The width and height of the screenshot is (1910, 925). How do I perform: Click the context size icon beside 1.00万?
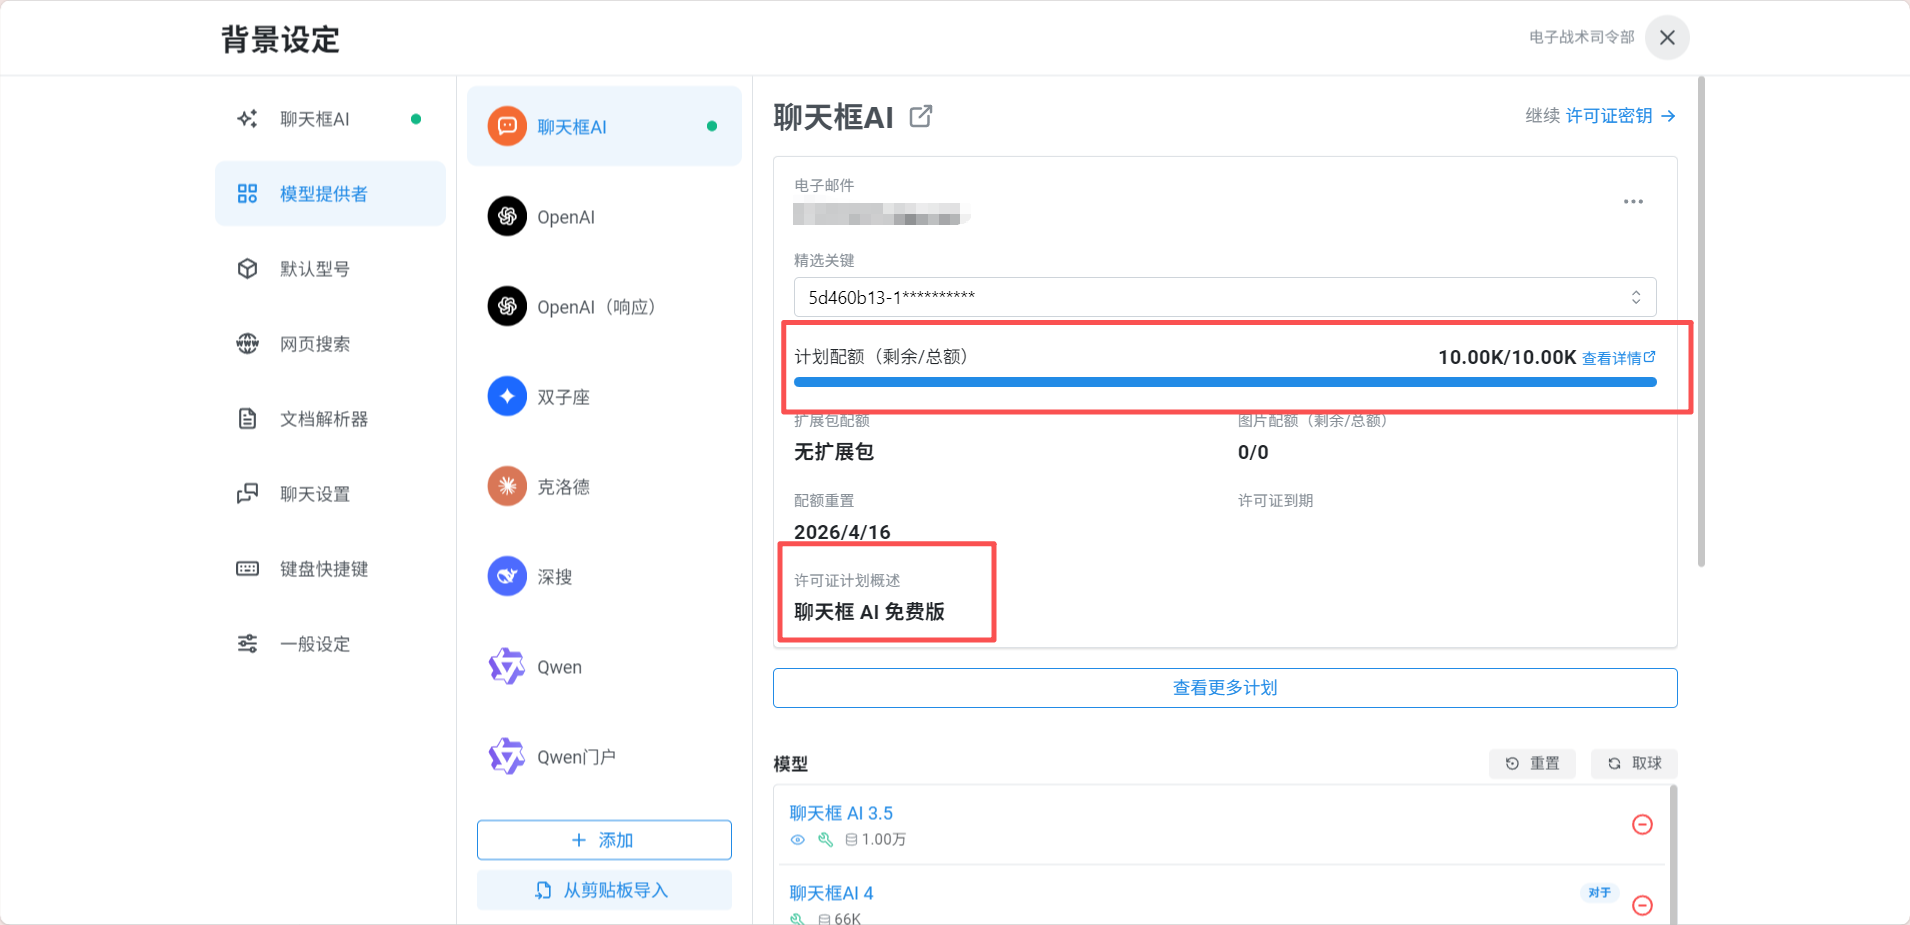(851, 840)
